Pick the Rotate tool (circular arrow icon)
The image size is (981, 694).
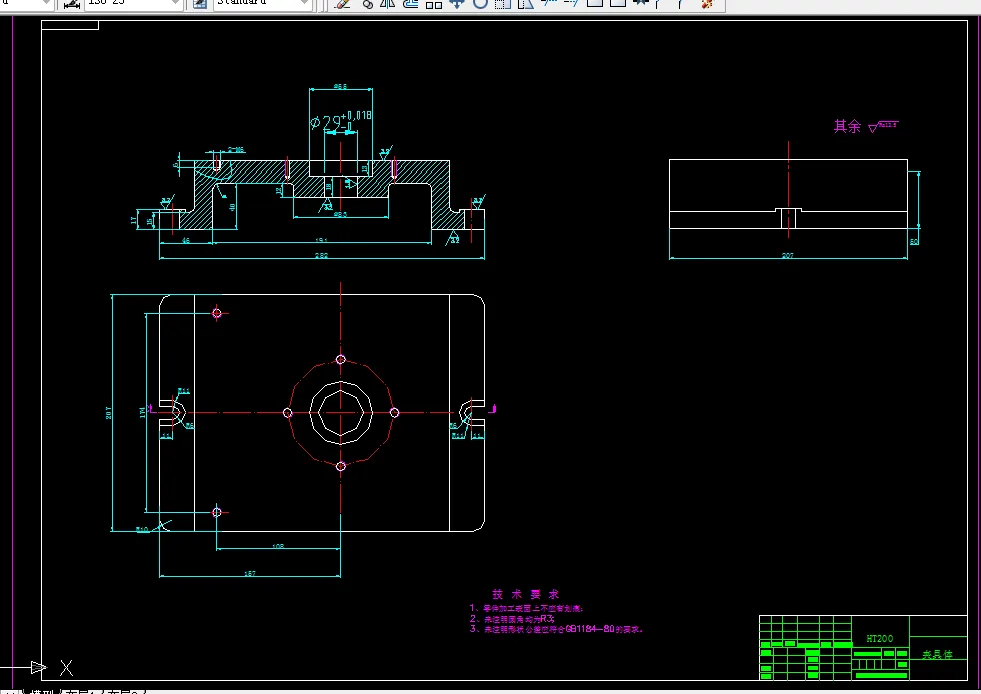[480, 4]
